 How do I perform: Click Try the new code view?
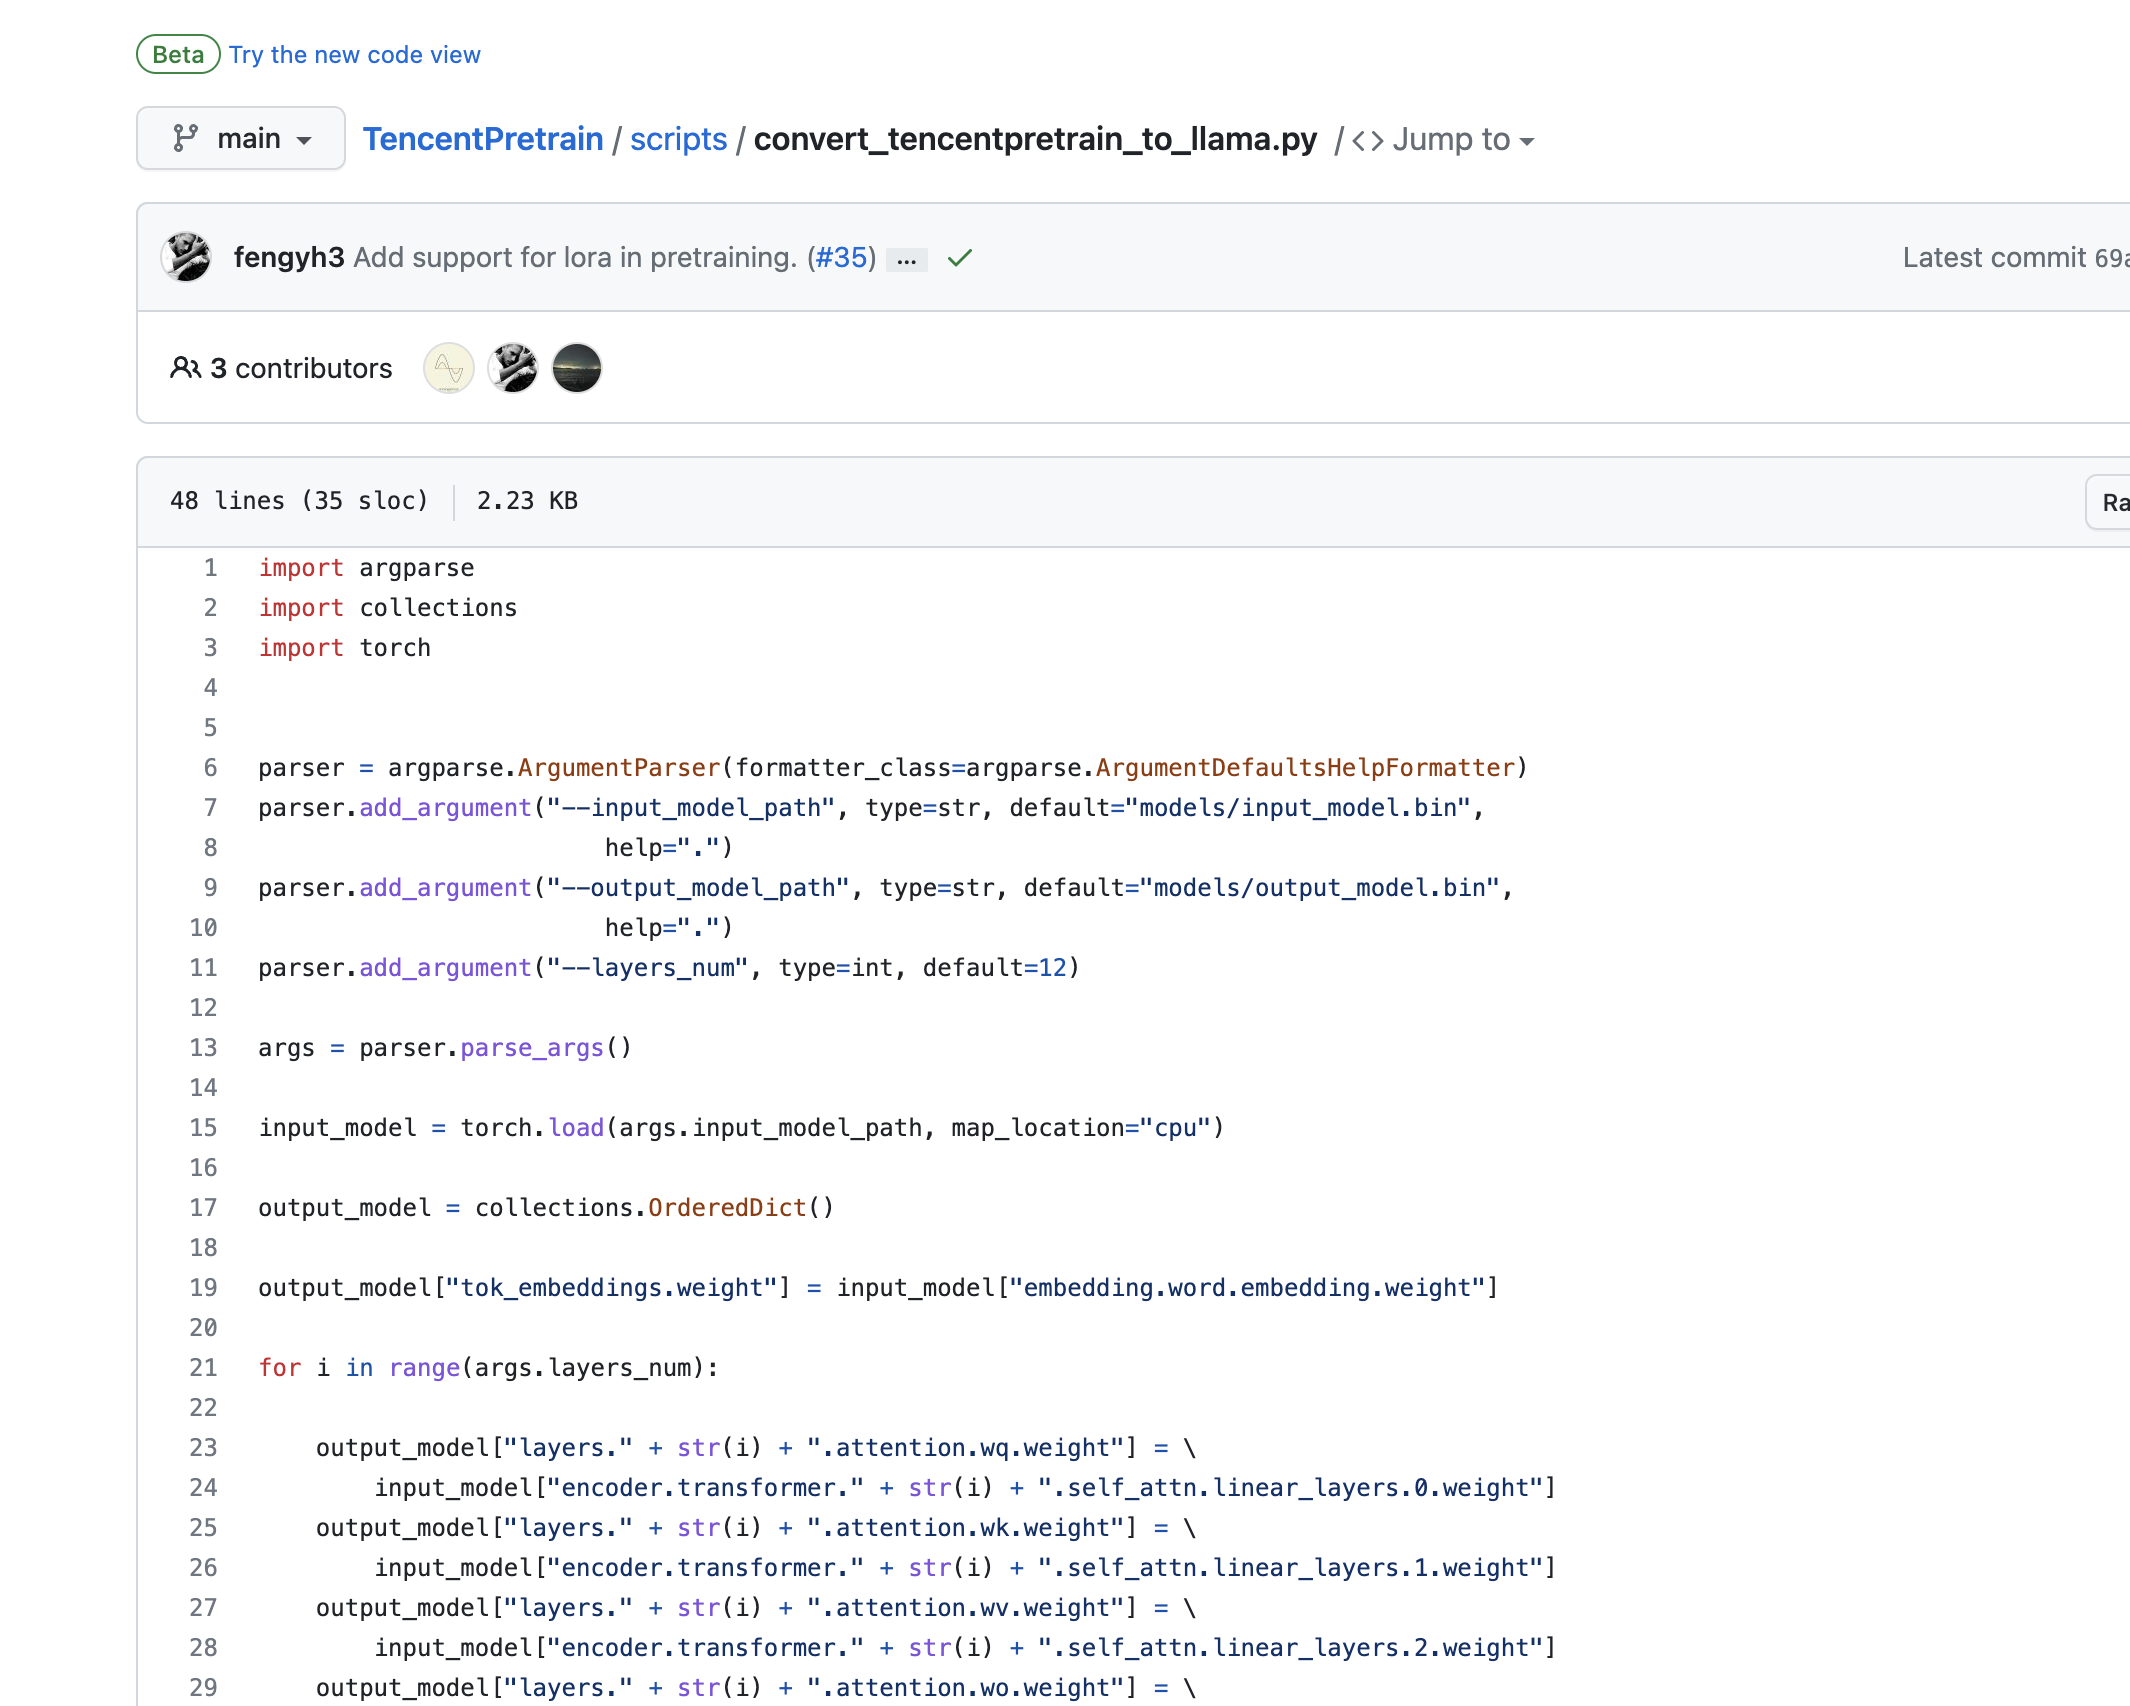pyautogui.click(x=355, y=55)
